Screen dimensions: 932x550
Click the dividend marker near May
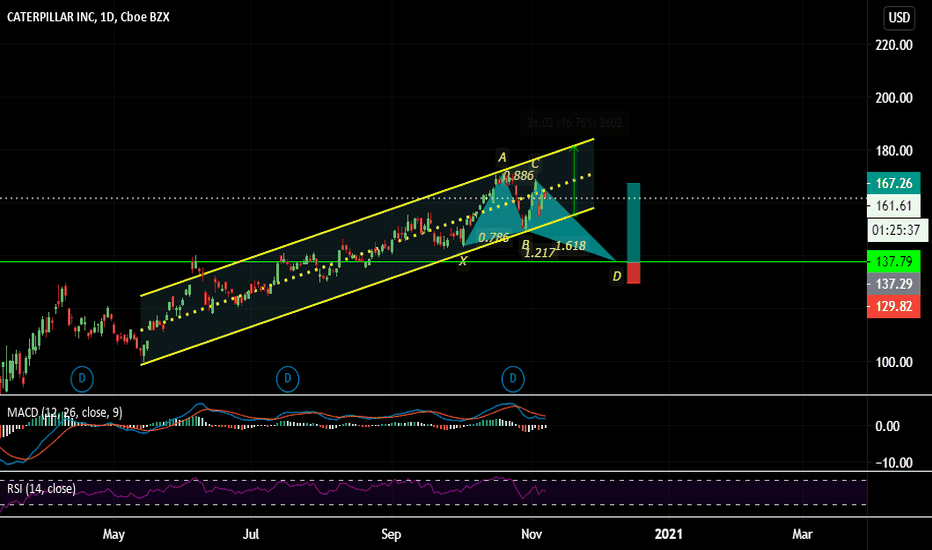click(82, 379)
